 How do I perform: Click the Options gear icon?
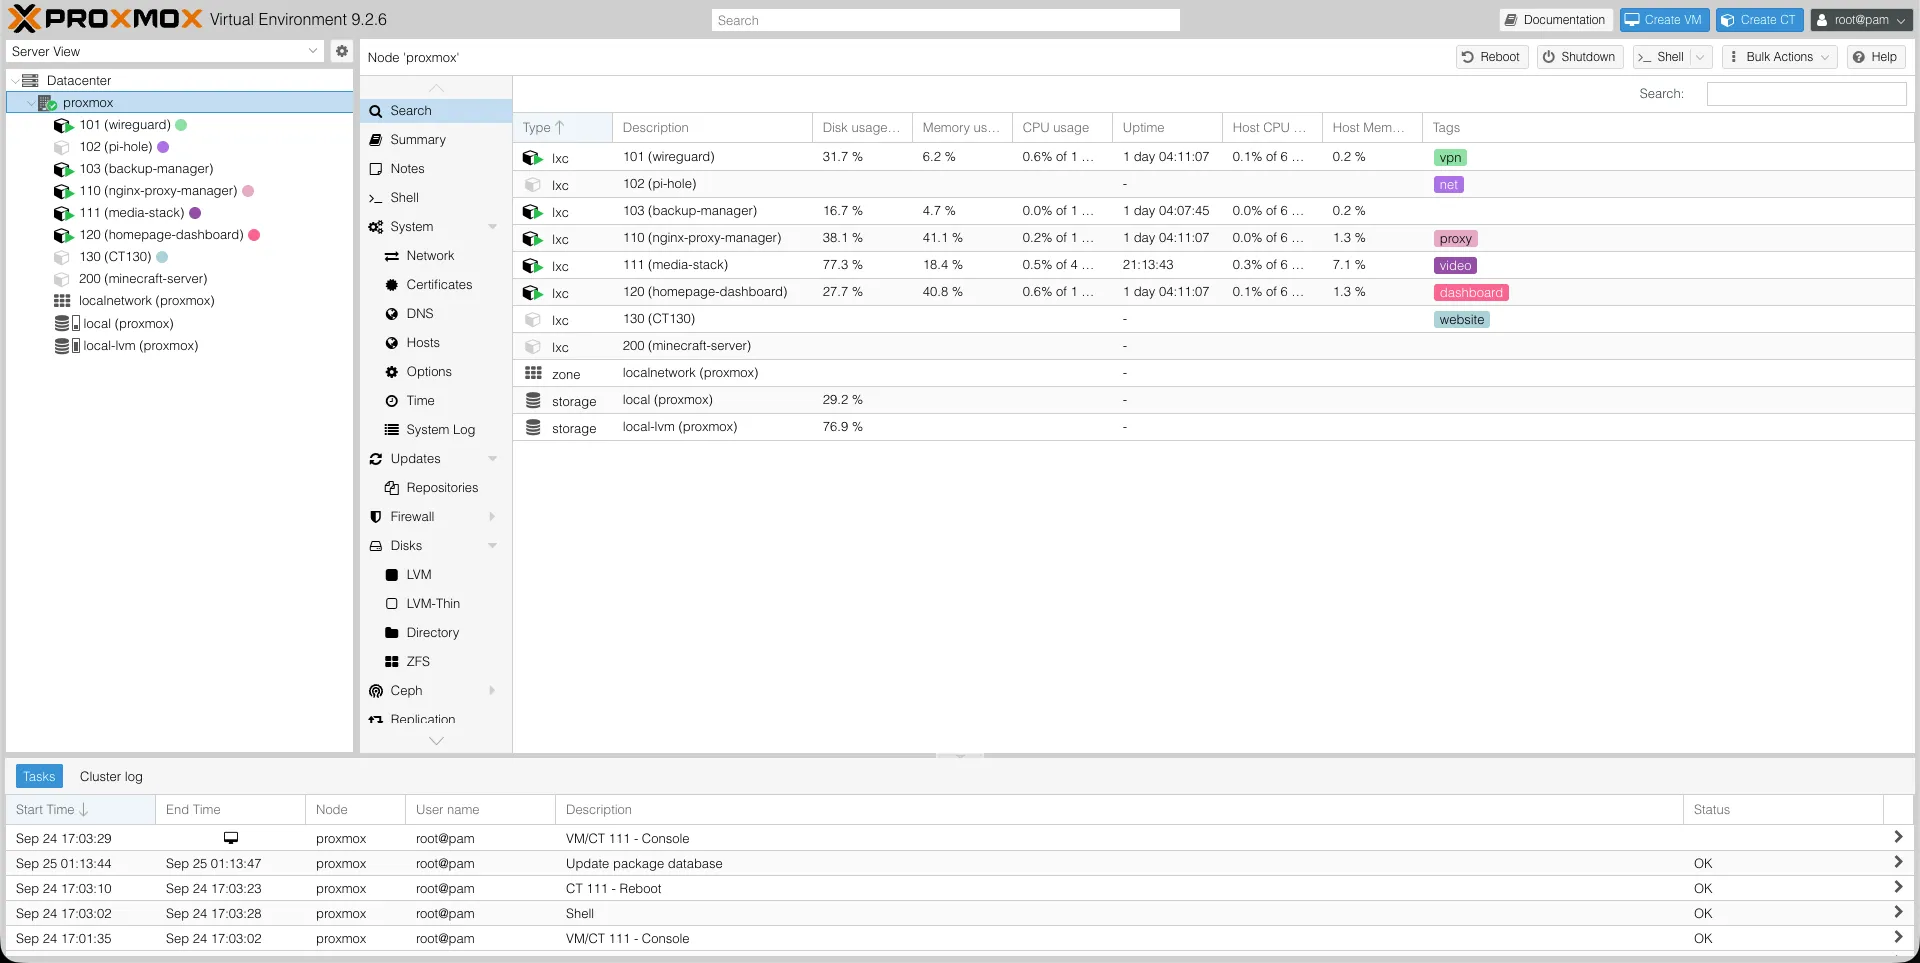(392, 372)
